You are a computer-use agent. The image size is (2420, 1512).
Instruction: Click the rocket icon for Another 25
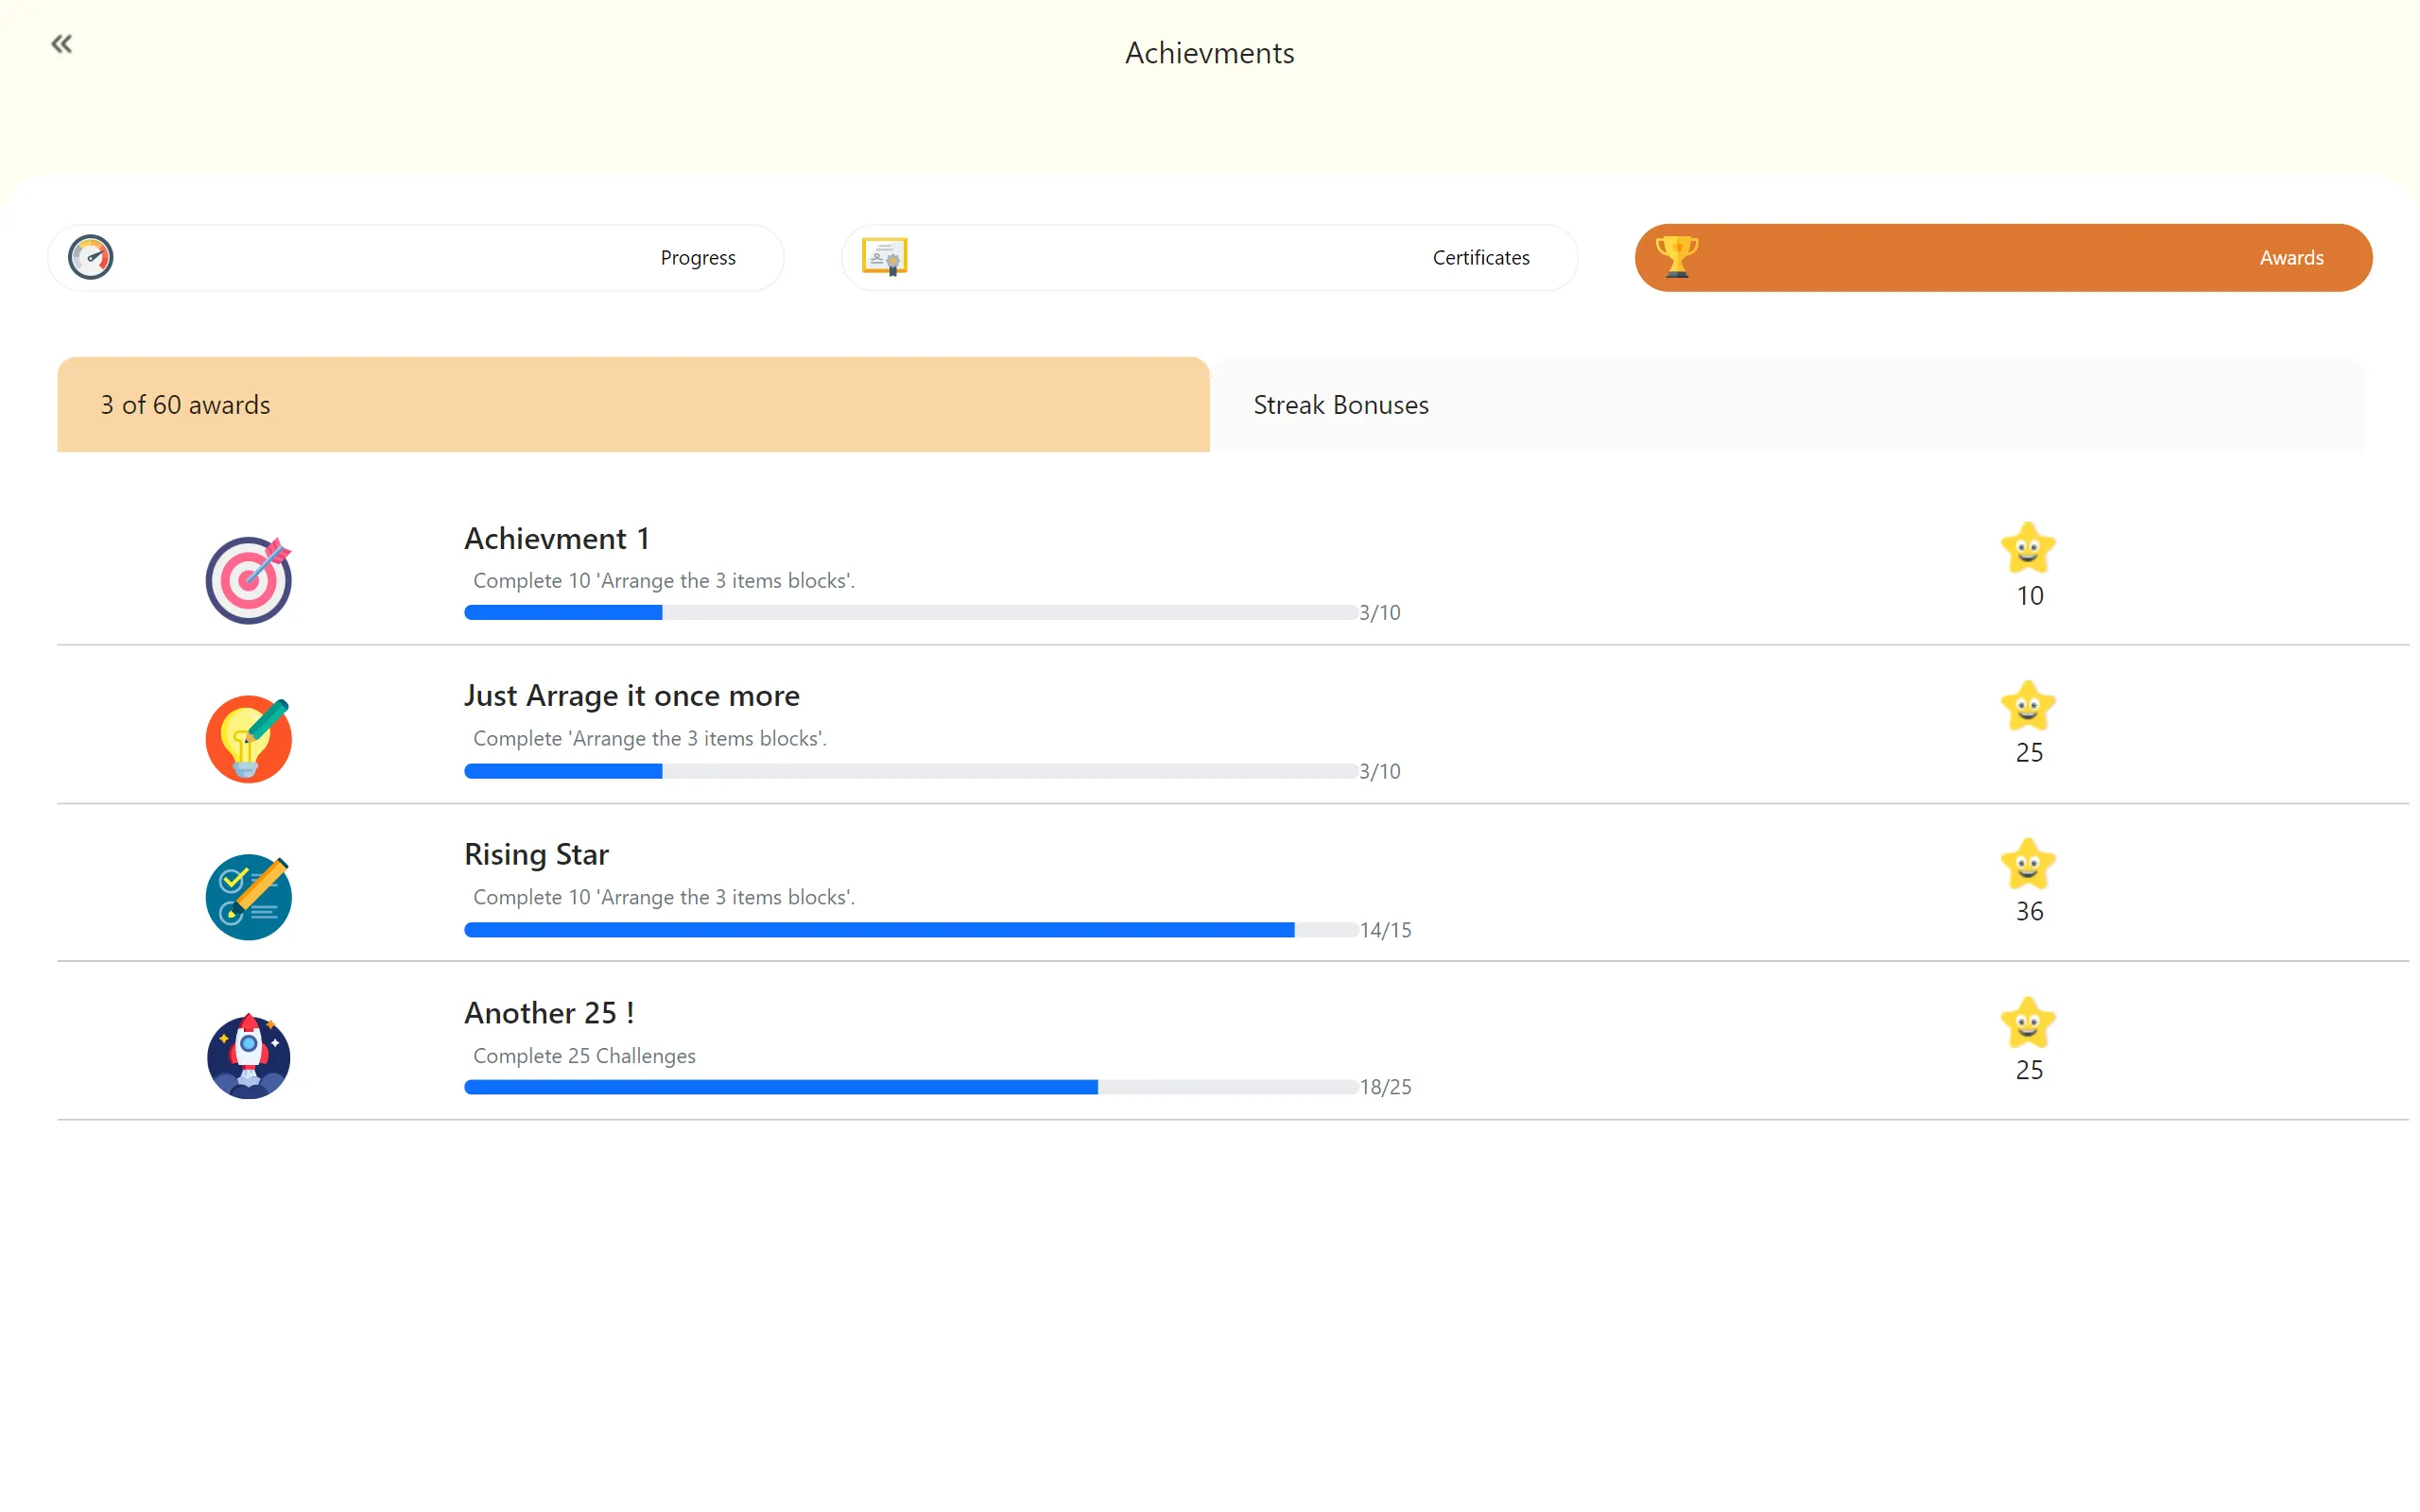[x=249, y=1056]
